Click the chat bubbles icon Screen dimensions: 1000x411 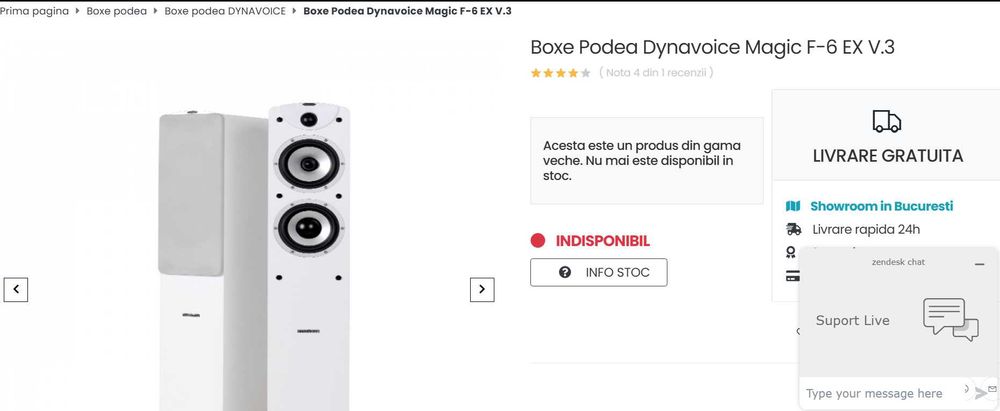pos(950,319)
